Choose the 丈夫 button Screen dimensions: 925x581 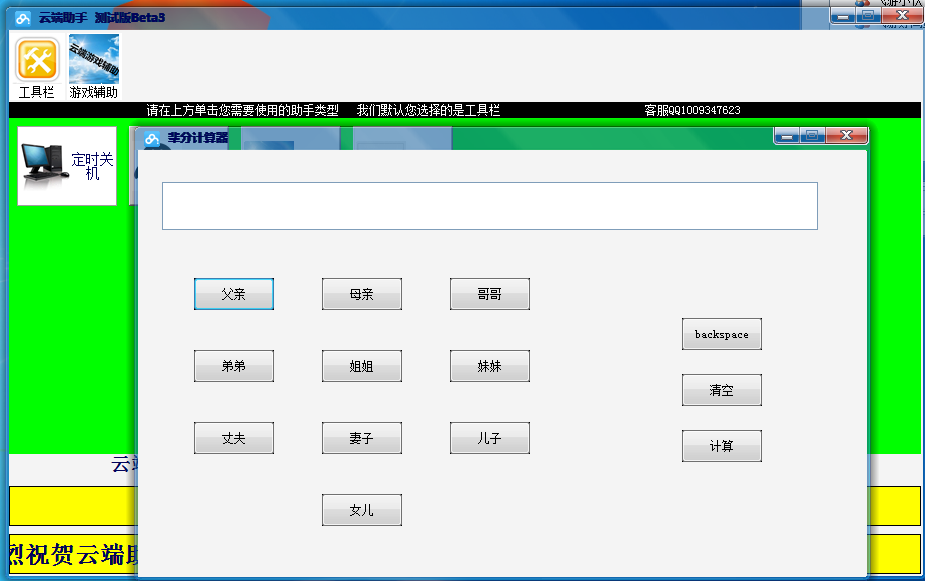click(234, 438)
